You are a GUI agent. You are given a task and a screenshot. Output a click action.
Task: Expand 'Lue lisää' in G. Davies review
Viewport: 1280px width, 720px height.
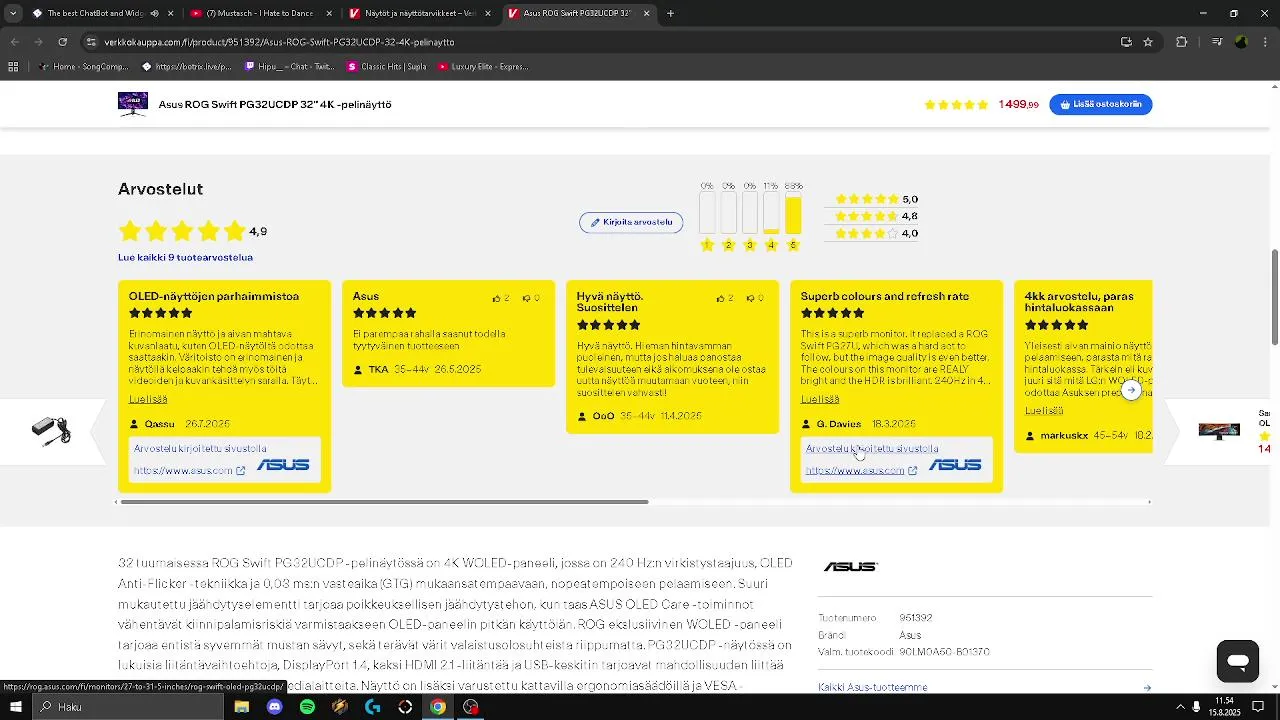(820, 399)
